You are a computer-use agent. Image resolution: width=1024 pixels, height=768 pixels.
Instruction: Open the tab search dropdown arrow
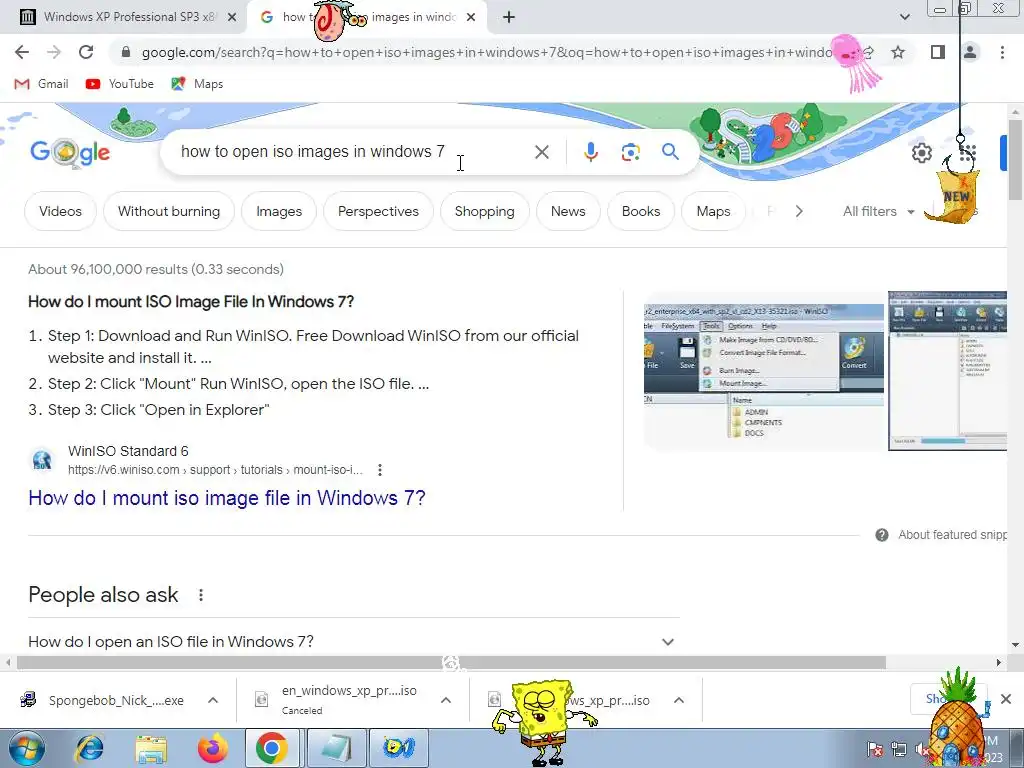point(904,17)
